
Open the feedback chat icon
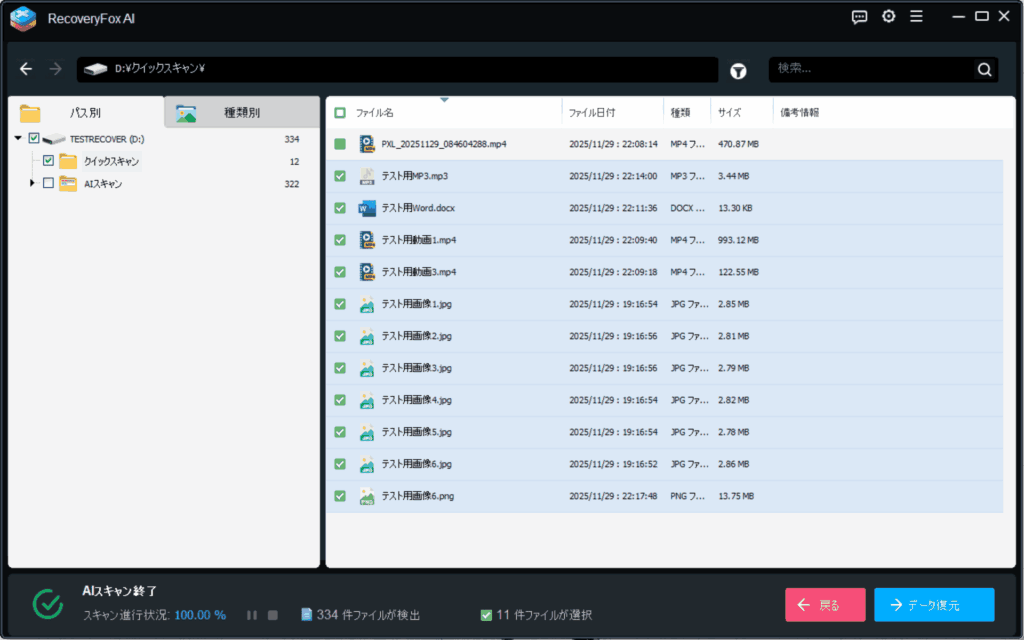pos(859,16)
